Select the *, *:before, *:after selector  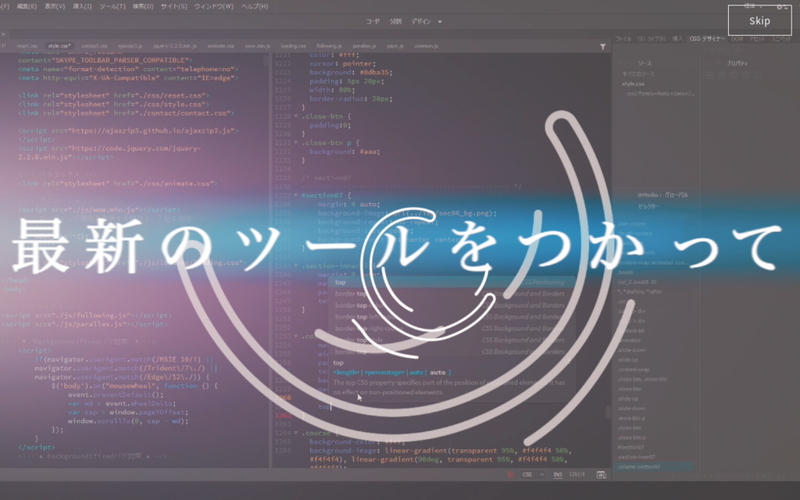[x=640, y=292]
